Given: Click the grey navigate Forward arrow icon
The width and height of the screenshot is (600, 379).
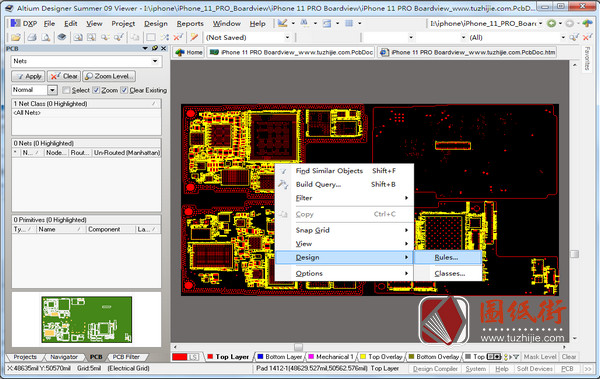Looking at the screenshot, I should tap(570, 24).
